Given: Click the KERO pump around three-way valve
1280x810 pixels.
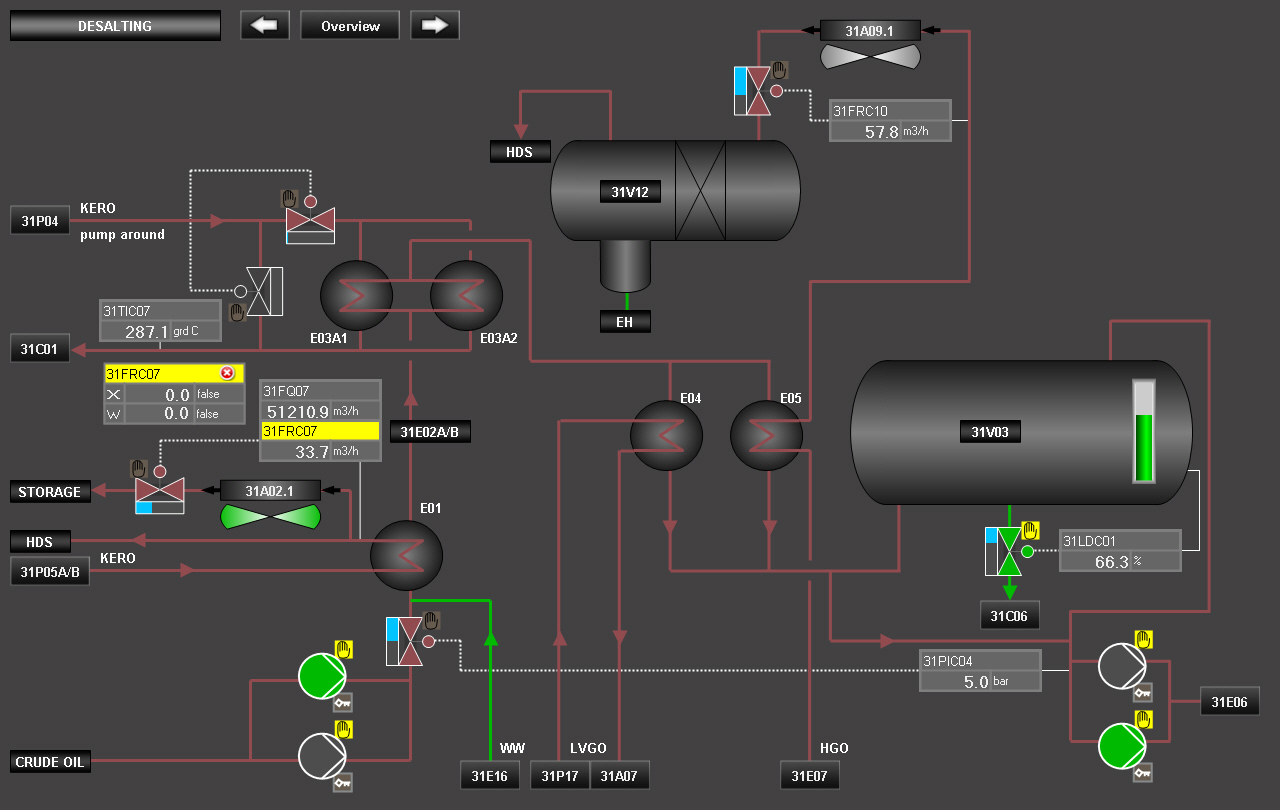Looking at the screenshot, I should point(310,225).
